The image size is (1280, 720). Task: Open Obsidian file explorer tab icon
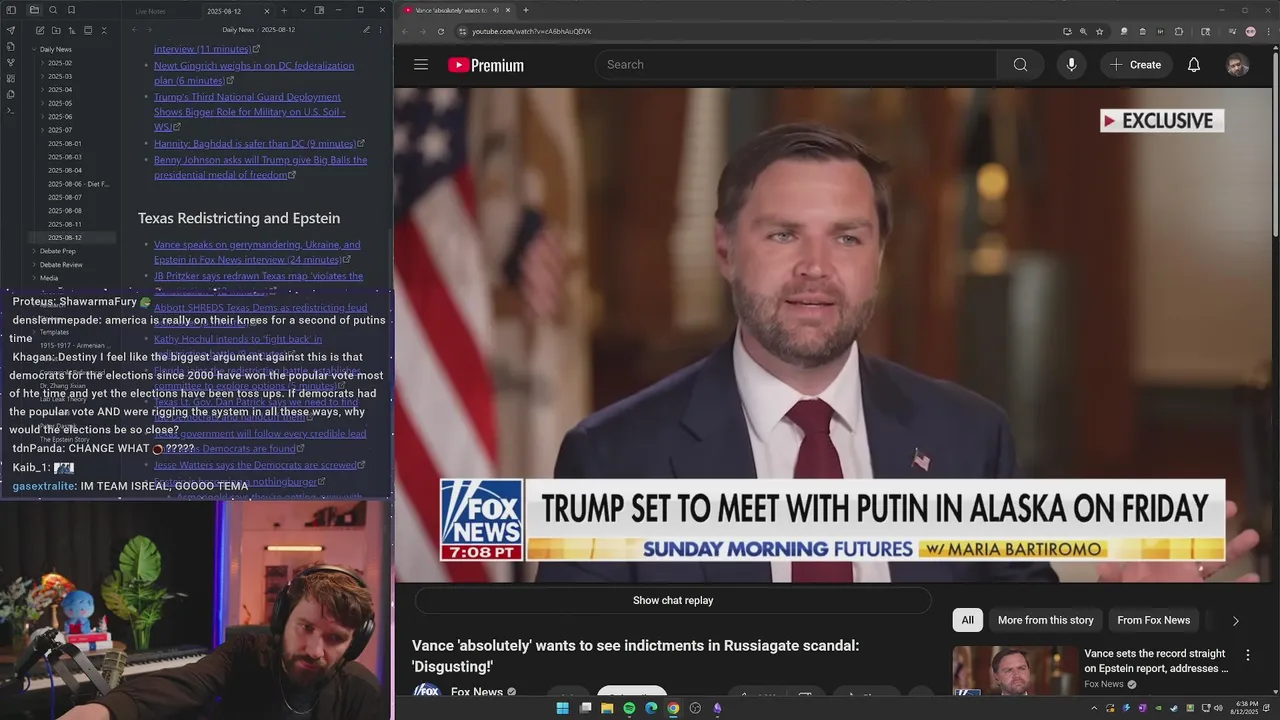[34, 10]
